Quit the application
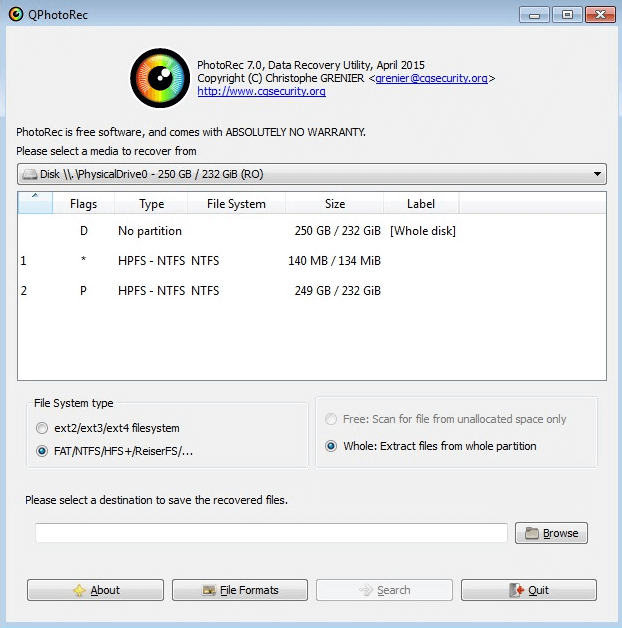 (x=529, y=590)
